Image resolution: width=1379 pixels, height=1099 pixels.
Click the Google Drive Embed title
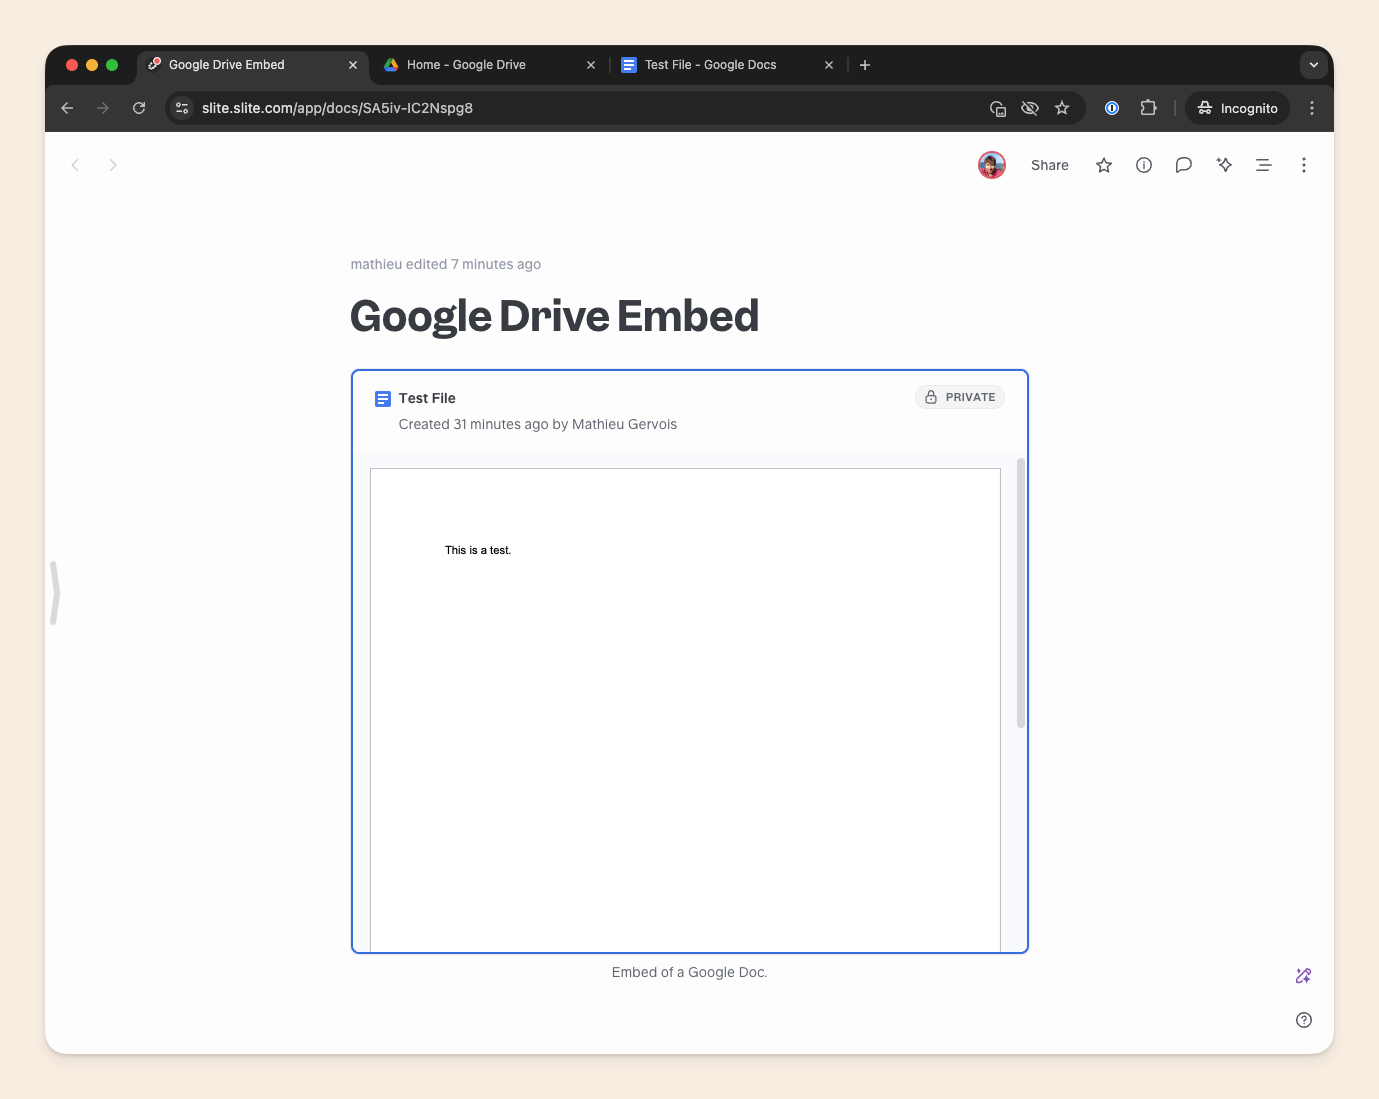[x=555, y=316]
